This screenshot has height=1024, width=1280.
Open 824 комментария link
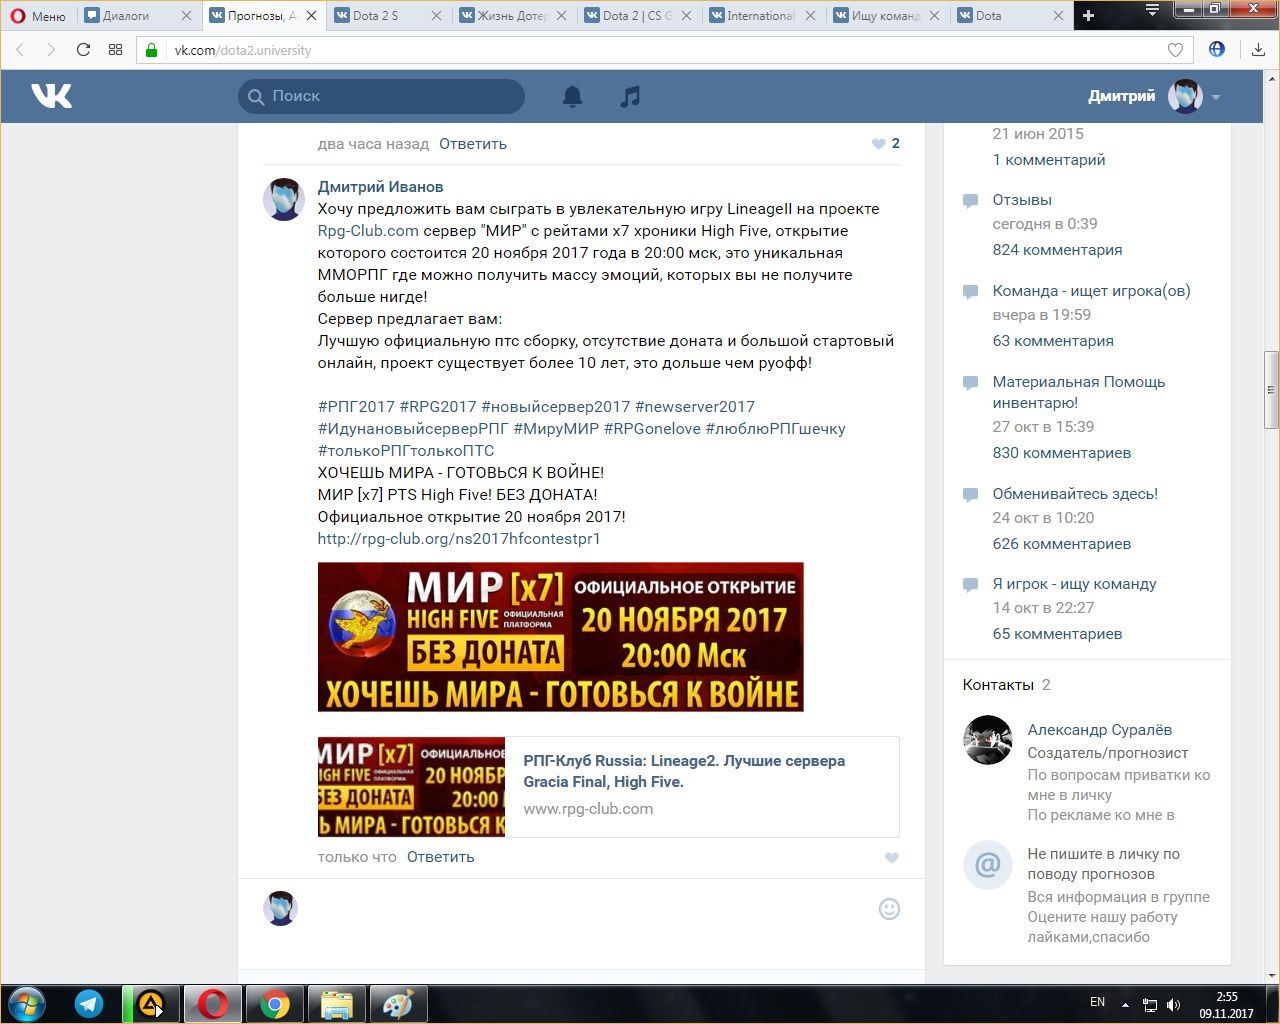[x=1057, y=250]
